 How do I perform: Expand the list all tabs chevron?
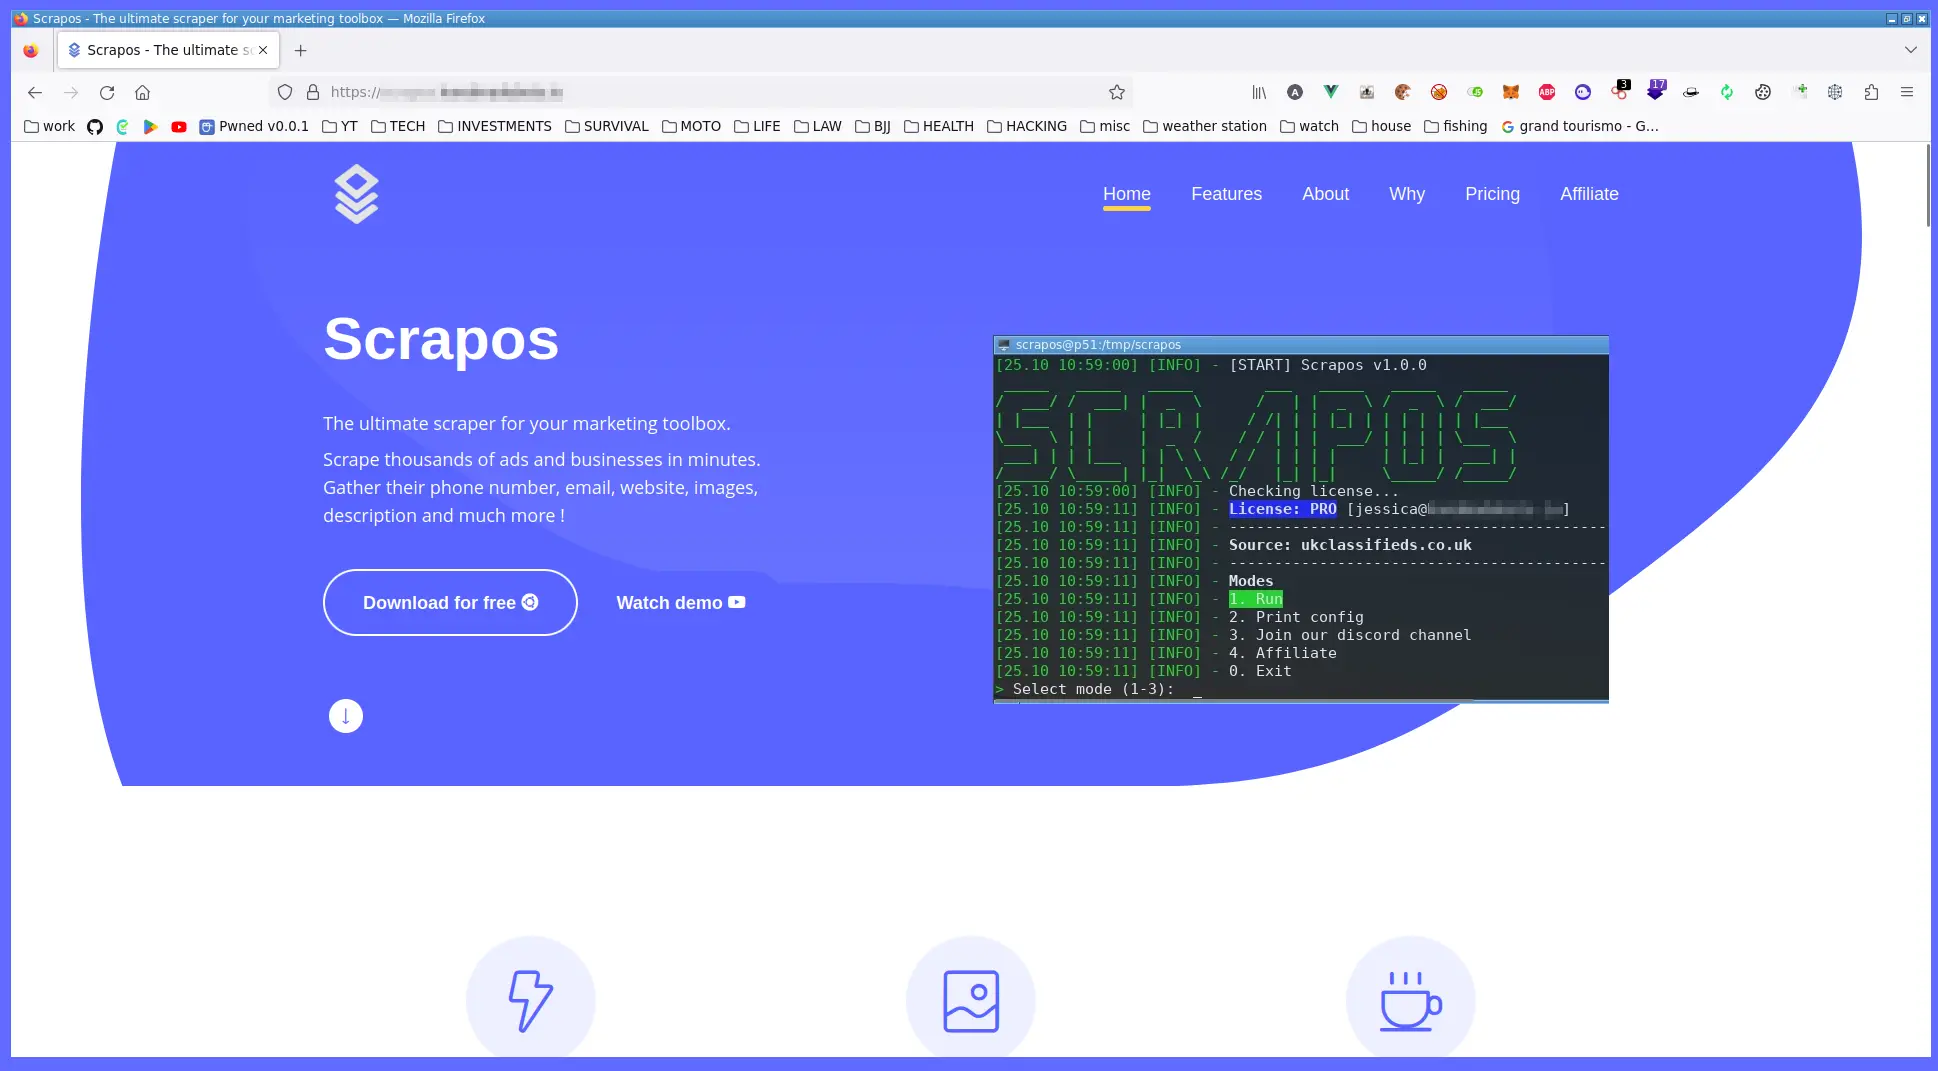(x=1910, y=50)
